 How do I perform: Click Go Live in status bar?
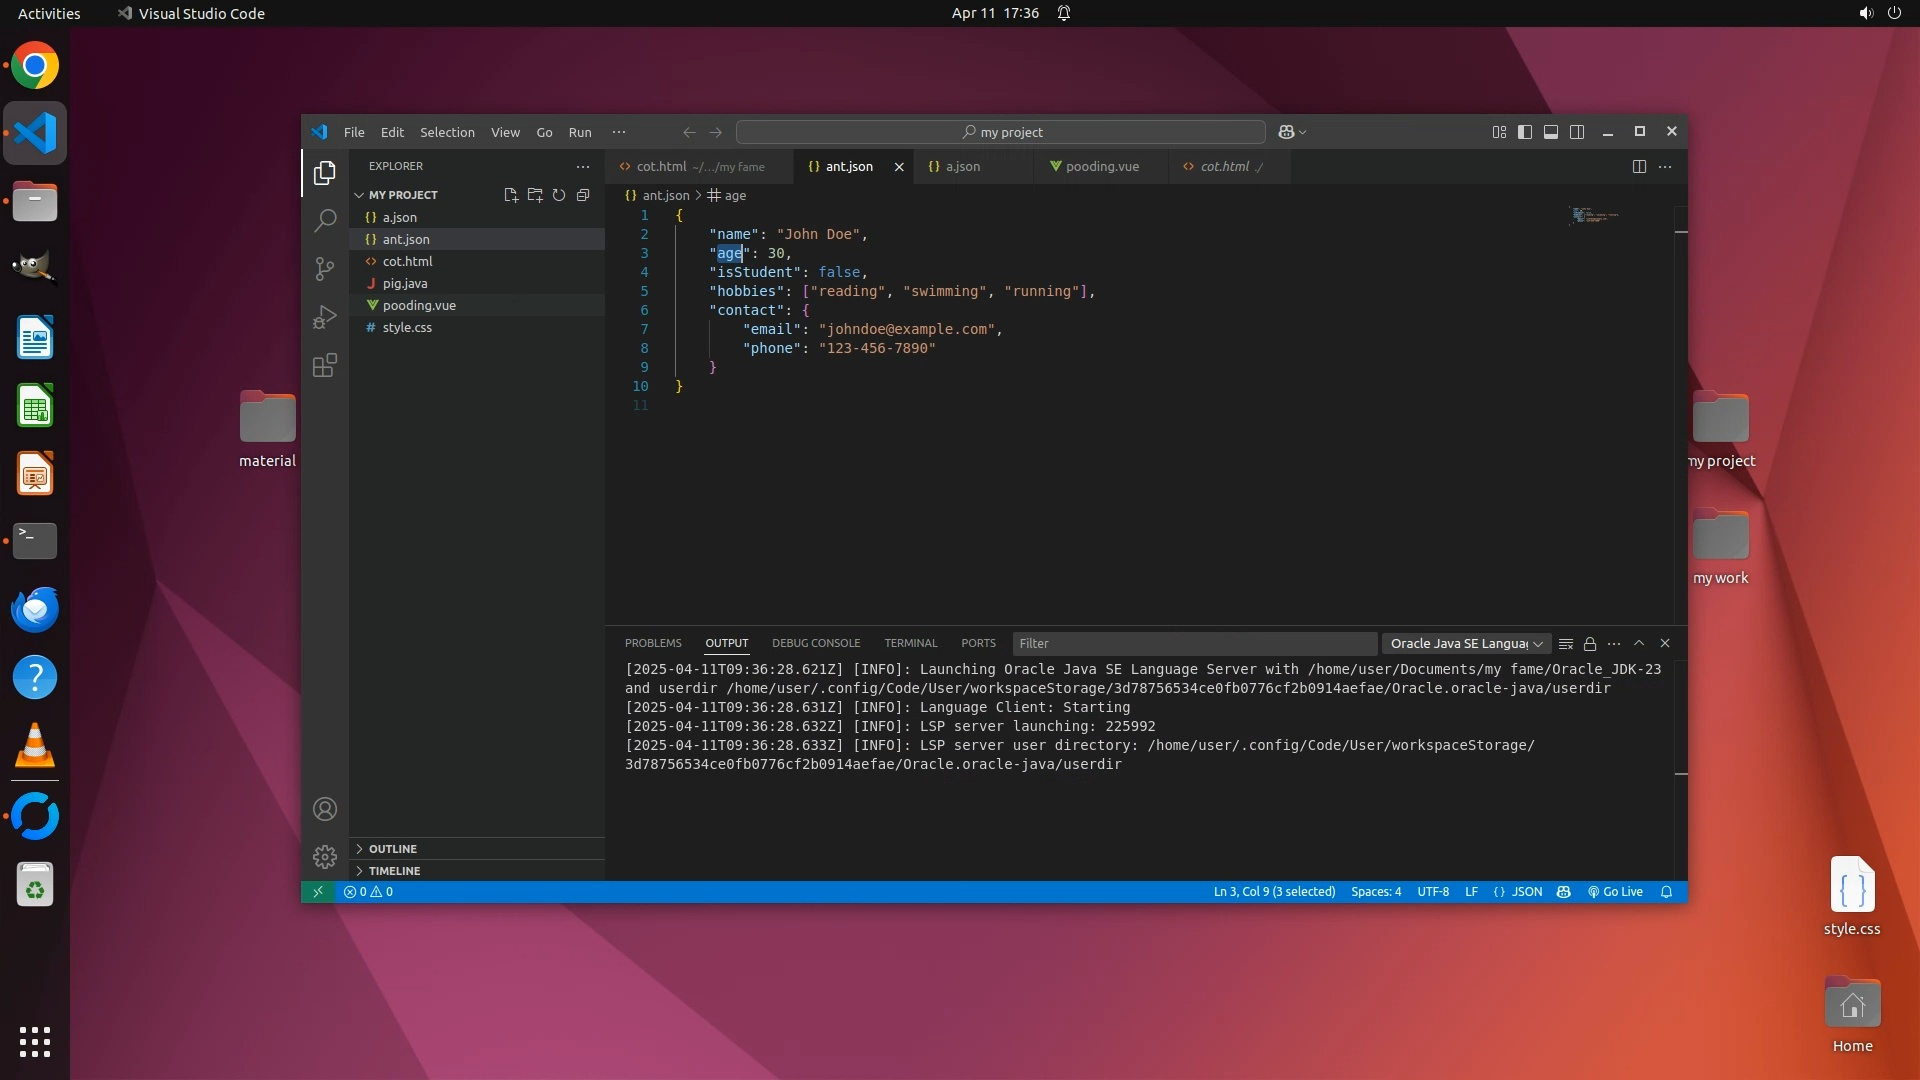1615,892
